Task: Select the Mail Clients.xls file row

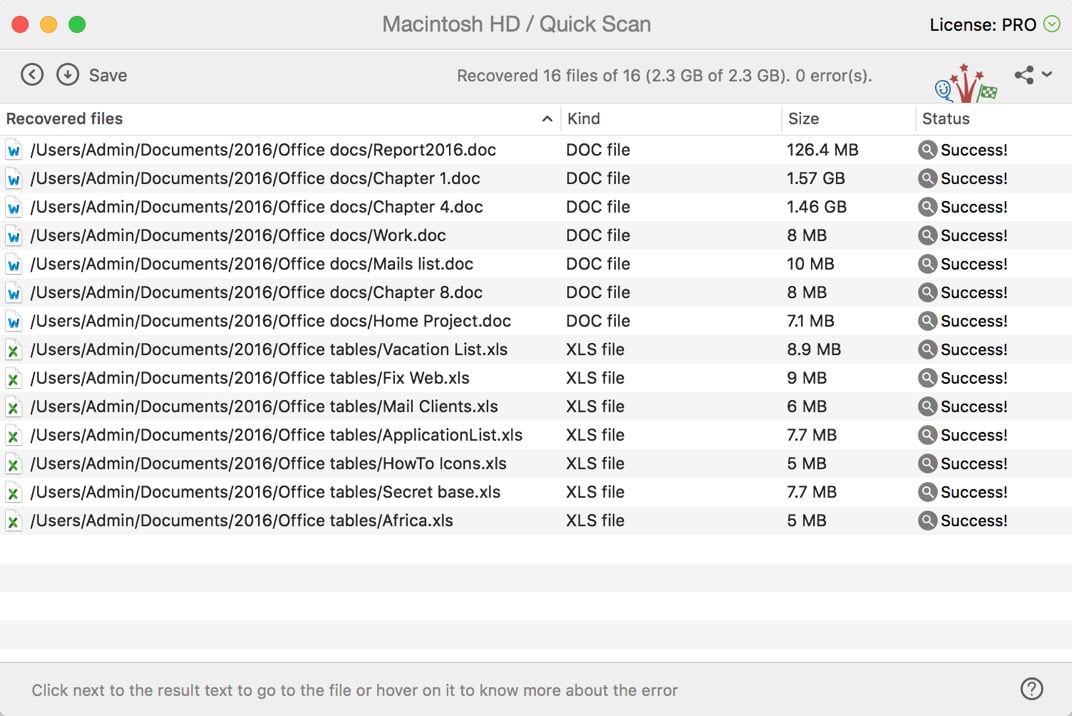Action: [536, 406]
